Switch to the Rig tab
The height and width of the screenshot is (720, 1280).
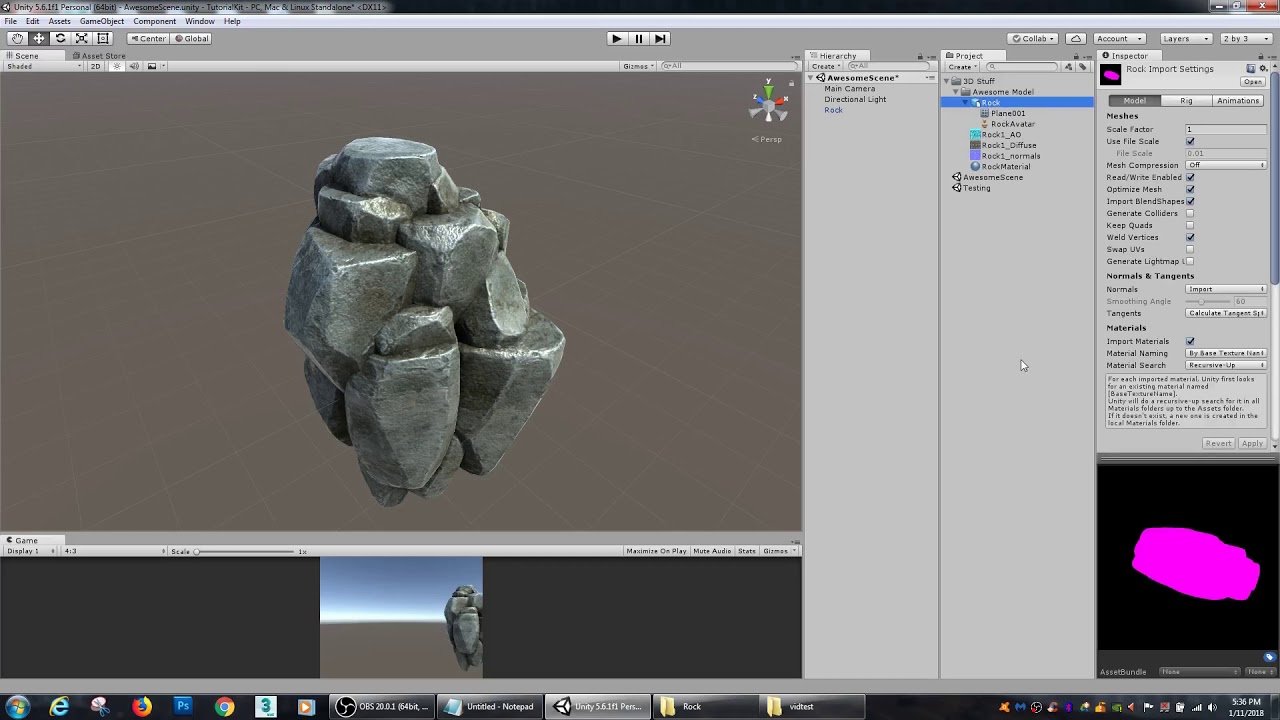(1186, 100)
